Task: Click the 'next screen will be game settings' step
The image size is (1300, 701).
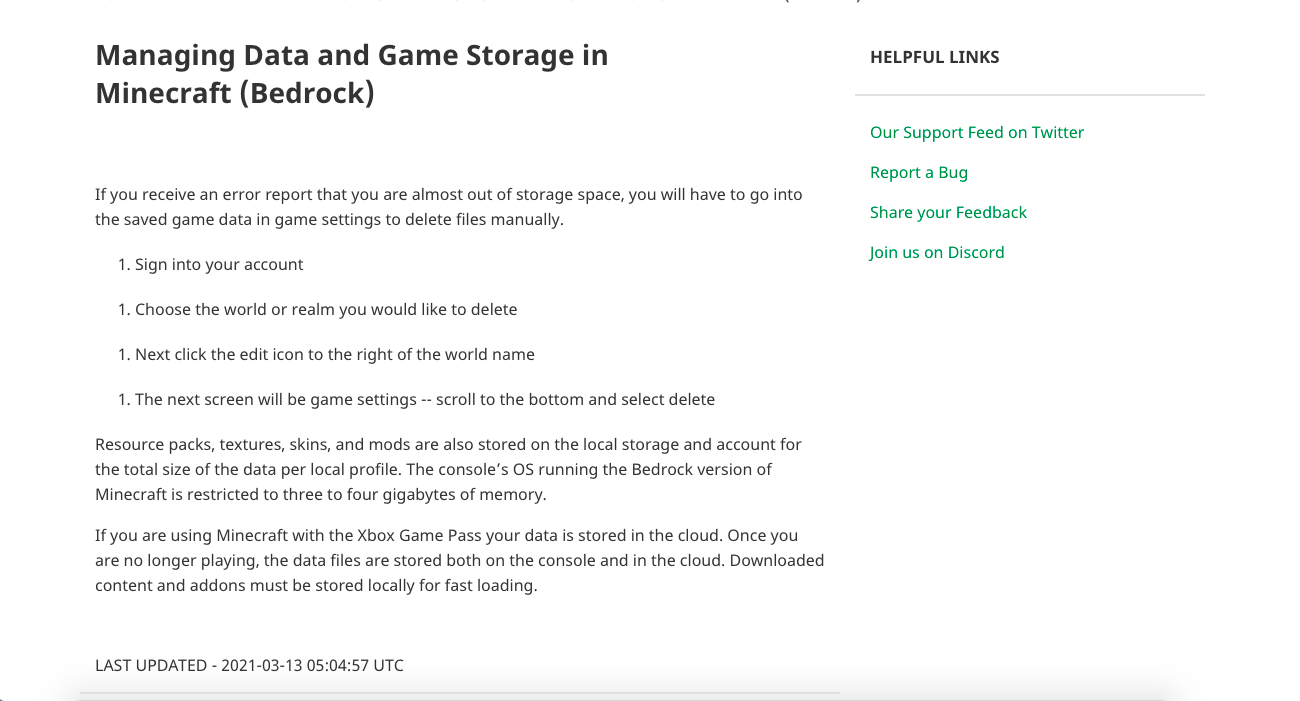Action: (424, 399)
